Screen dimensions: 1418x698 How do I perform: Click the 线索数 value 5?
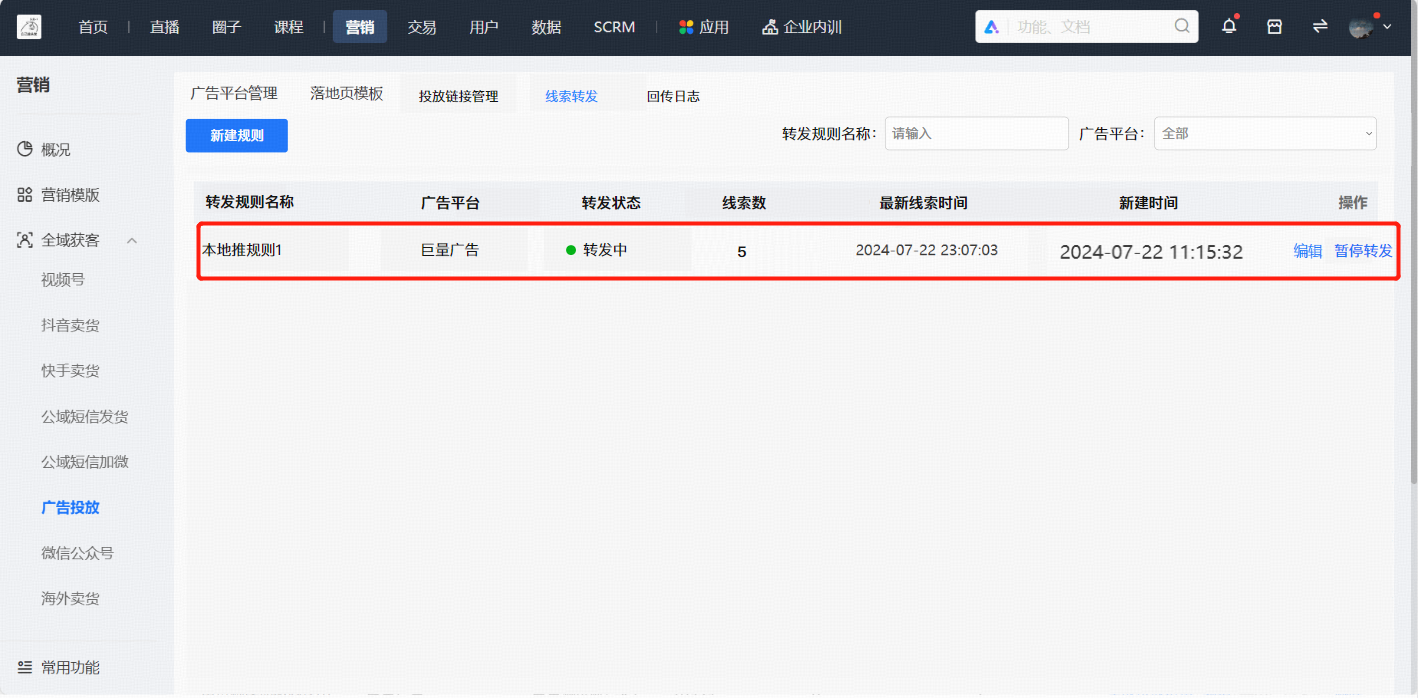click(741, 252)
